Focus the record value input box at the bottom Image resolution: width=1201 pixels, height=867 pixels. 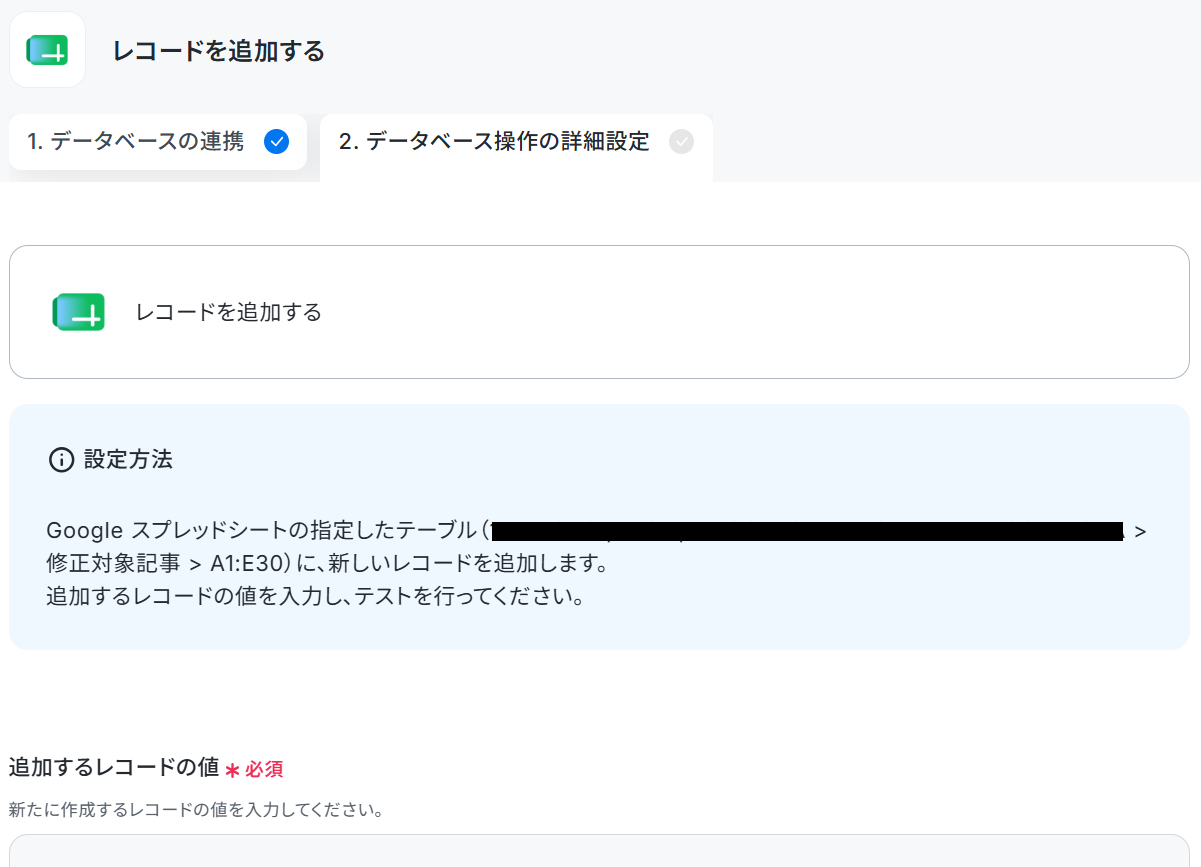pyautogui.click(x=599, y=851)
